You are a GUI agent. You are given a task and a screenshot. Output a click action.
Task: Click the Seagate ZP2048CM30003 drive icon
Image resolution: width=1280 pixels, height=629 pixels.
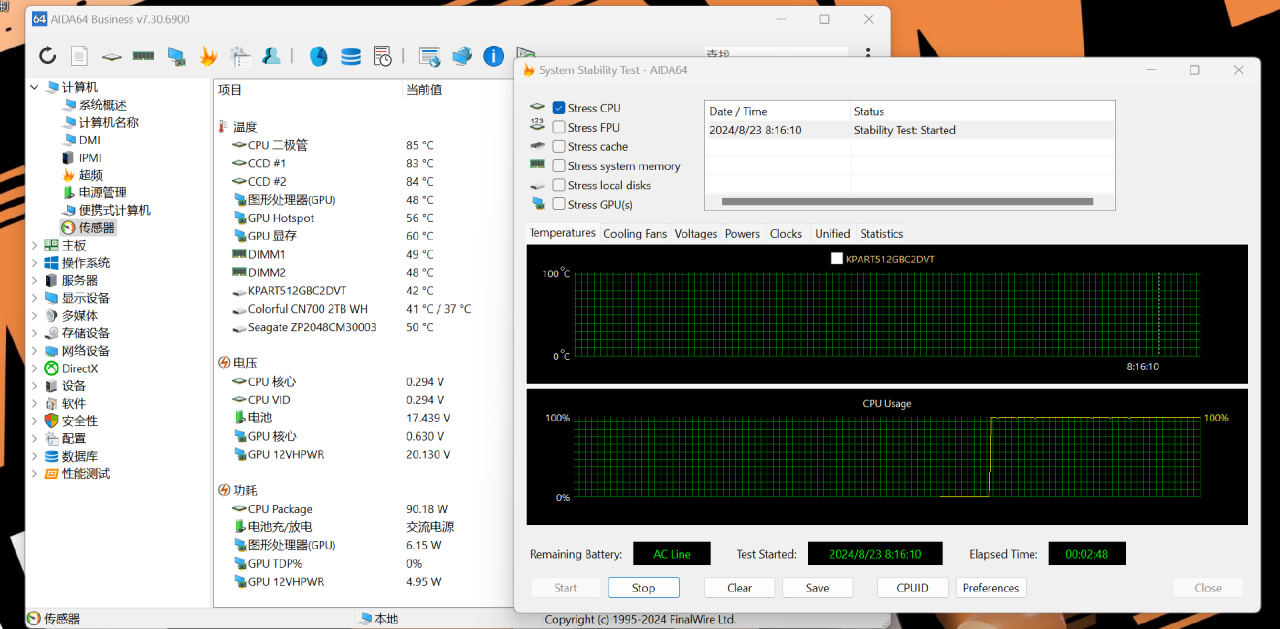pos(239,327)
